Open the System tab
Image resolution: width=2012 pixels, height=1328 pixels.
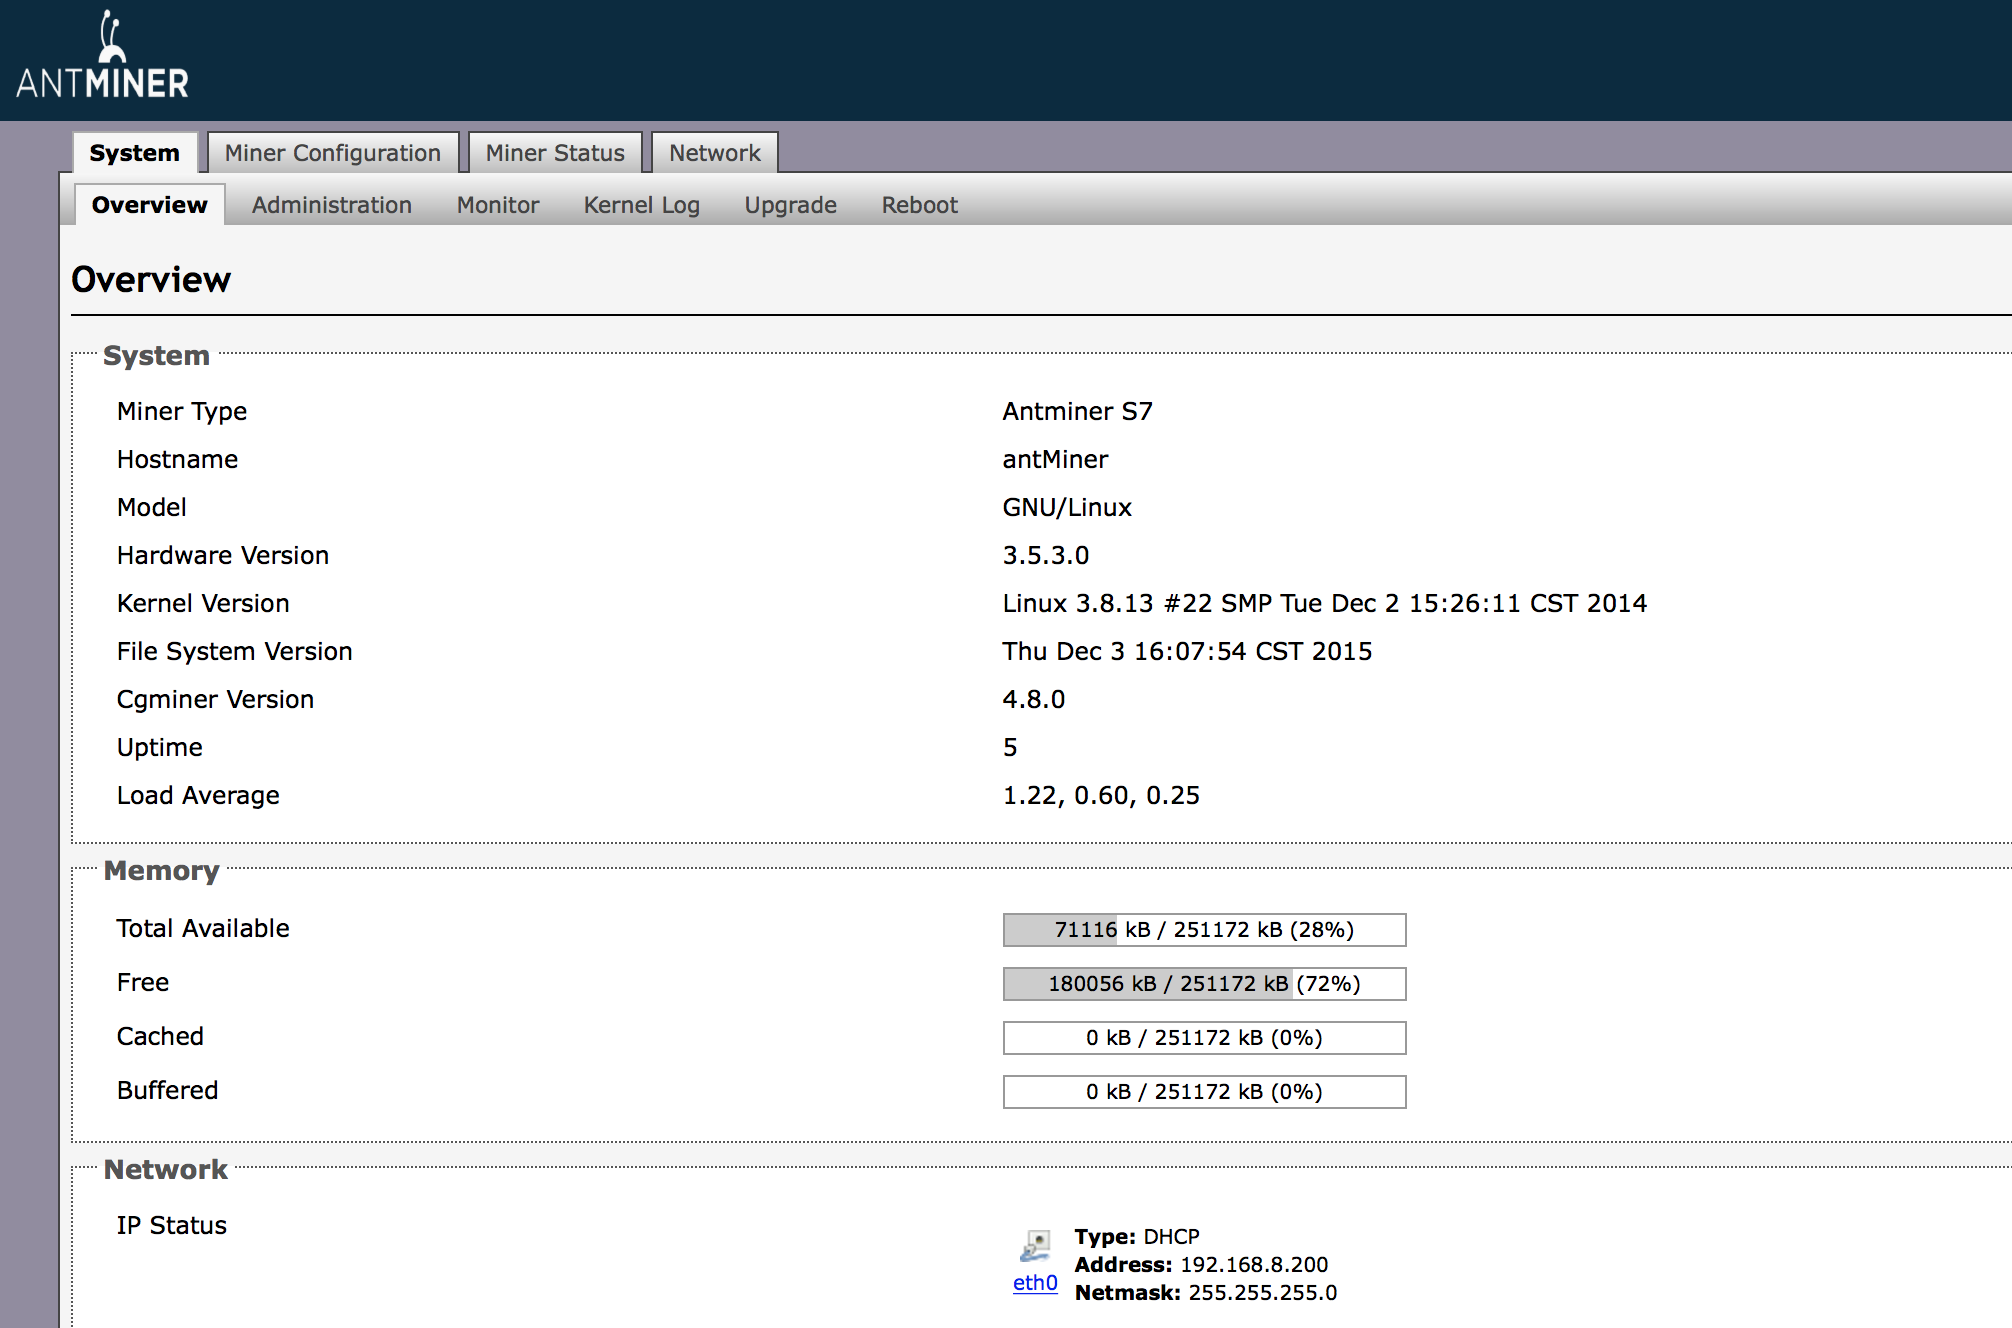coord(135,153)
